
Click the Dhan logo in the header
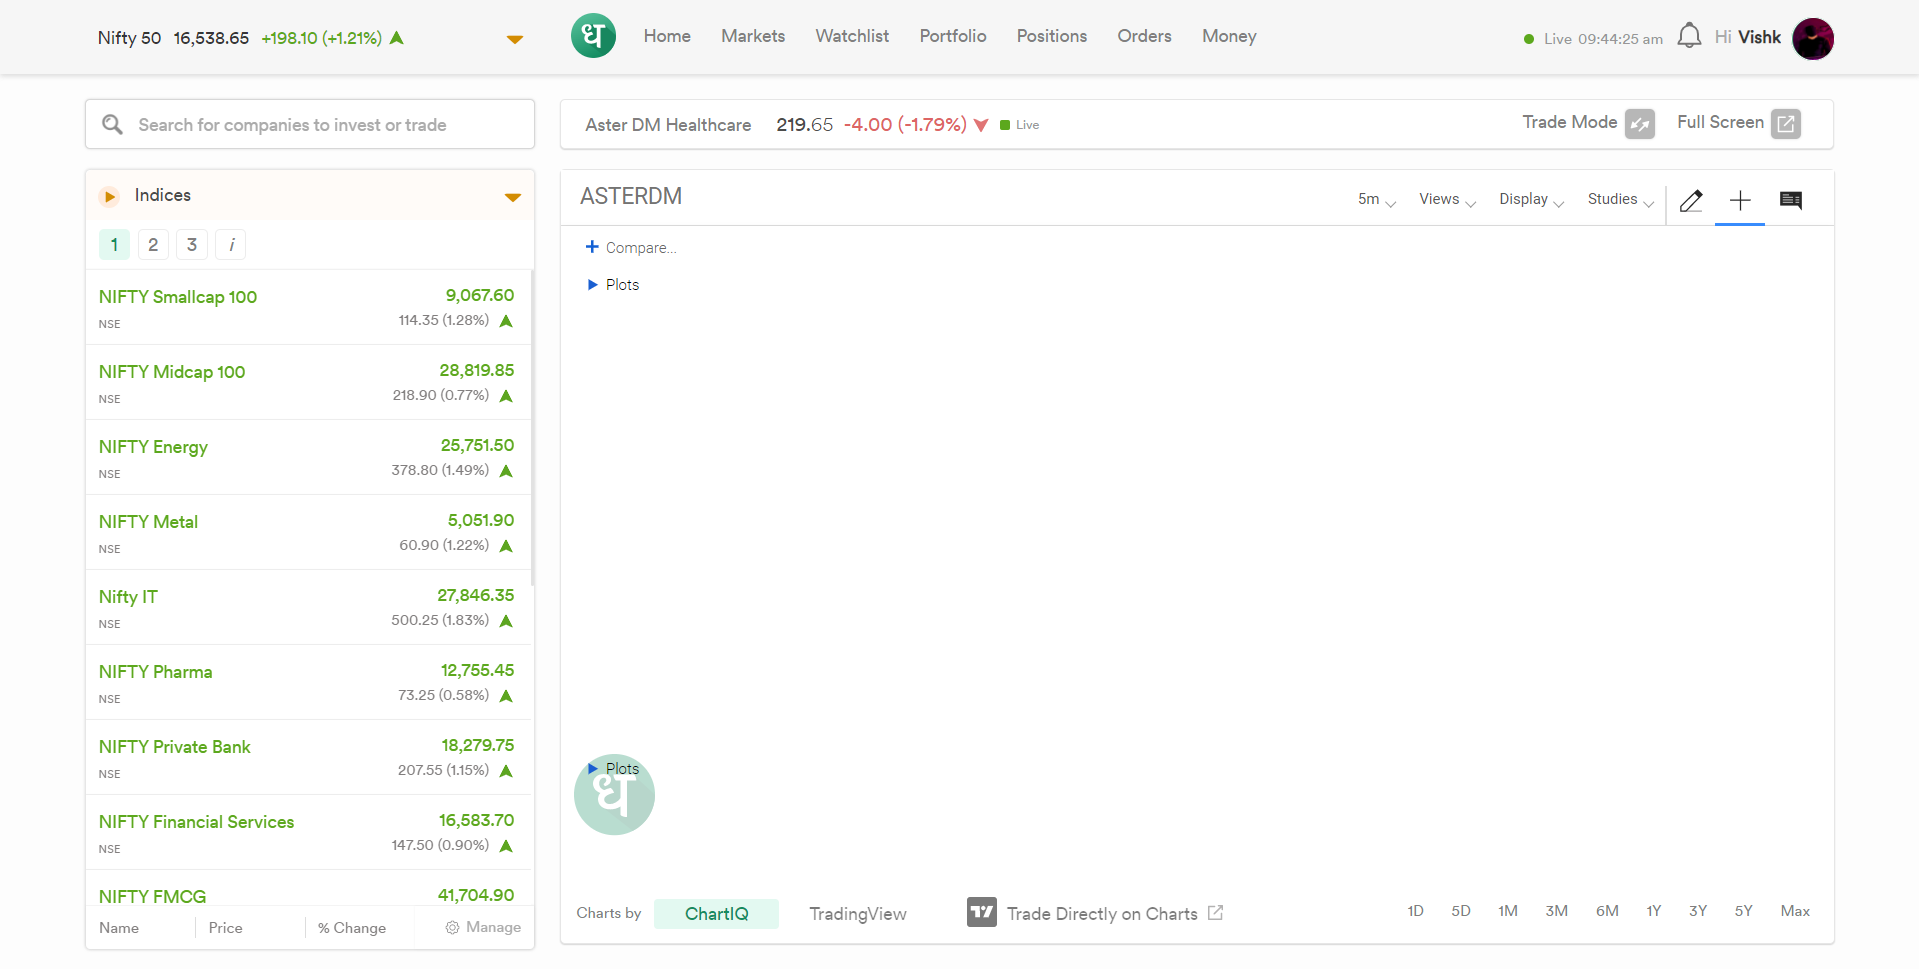click(x=593, y=36)
